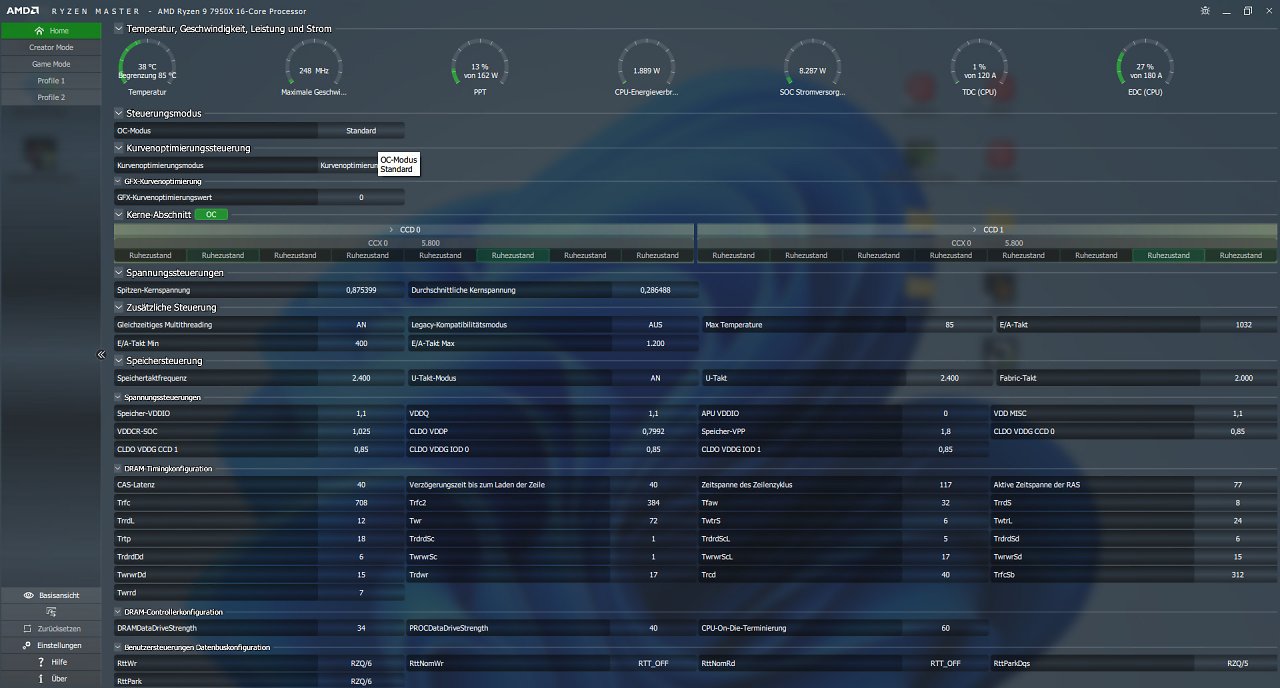Collapse the DRAM-Timingkonfiguration section
This screenshot has height=688, width=1280.
[118, 469]
